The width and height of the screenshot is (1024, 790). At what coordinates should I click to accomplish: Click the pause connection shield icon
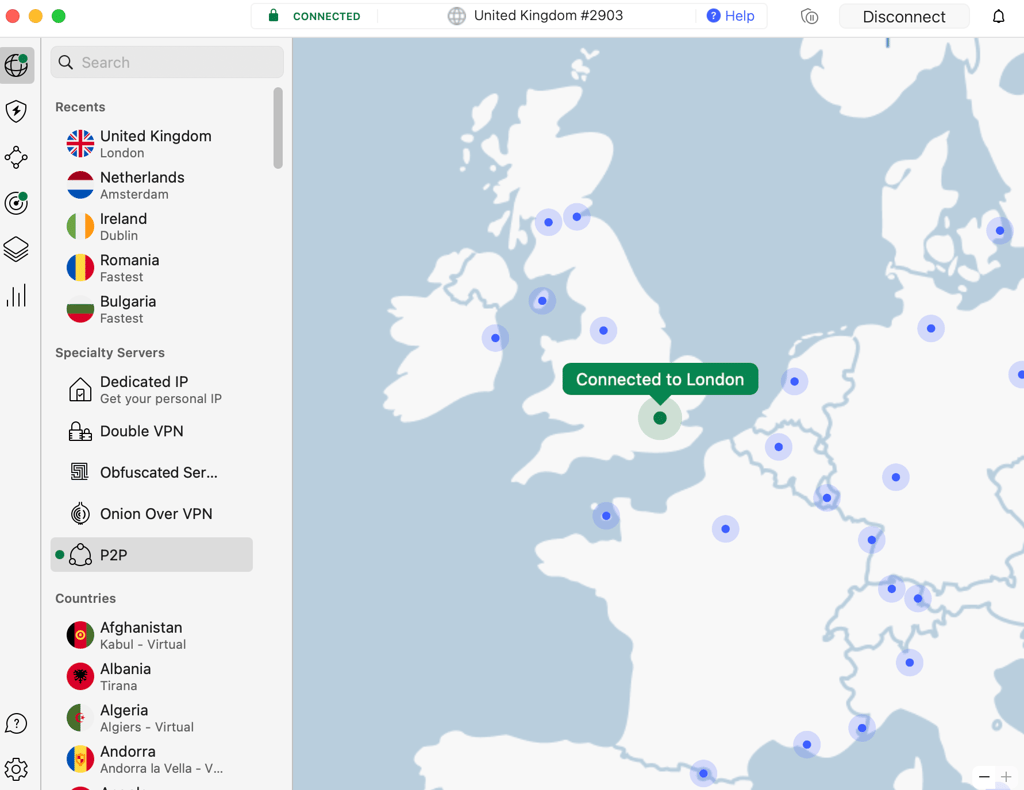pos(809,16)
